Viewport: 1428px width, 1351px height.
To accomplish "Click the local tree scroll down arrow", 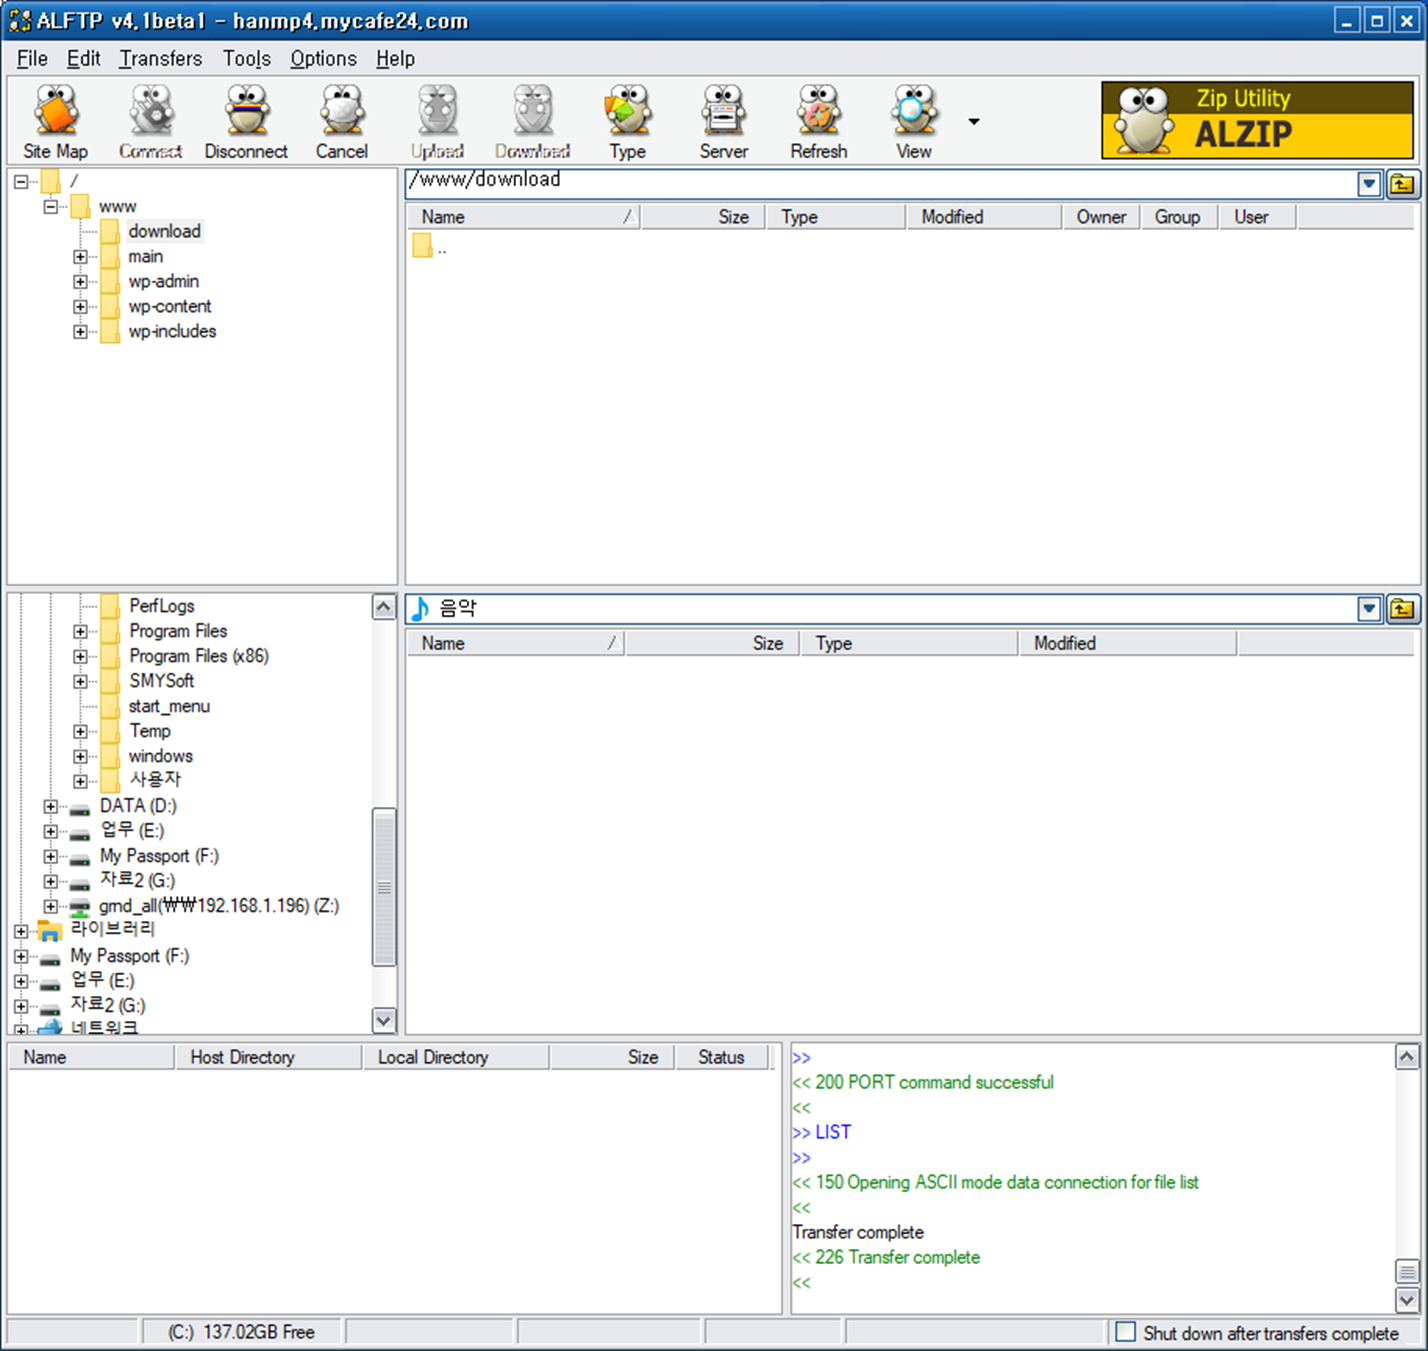I will click(384, 1020).
